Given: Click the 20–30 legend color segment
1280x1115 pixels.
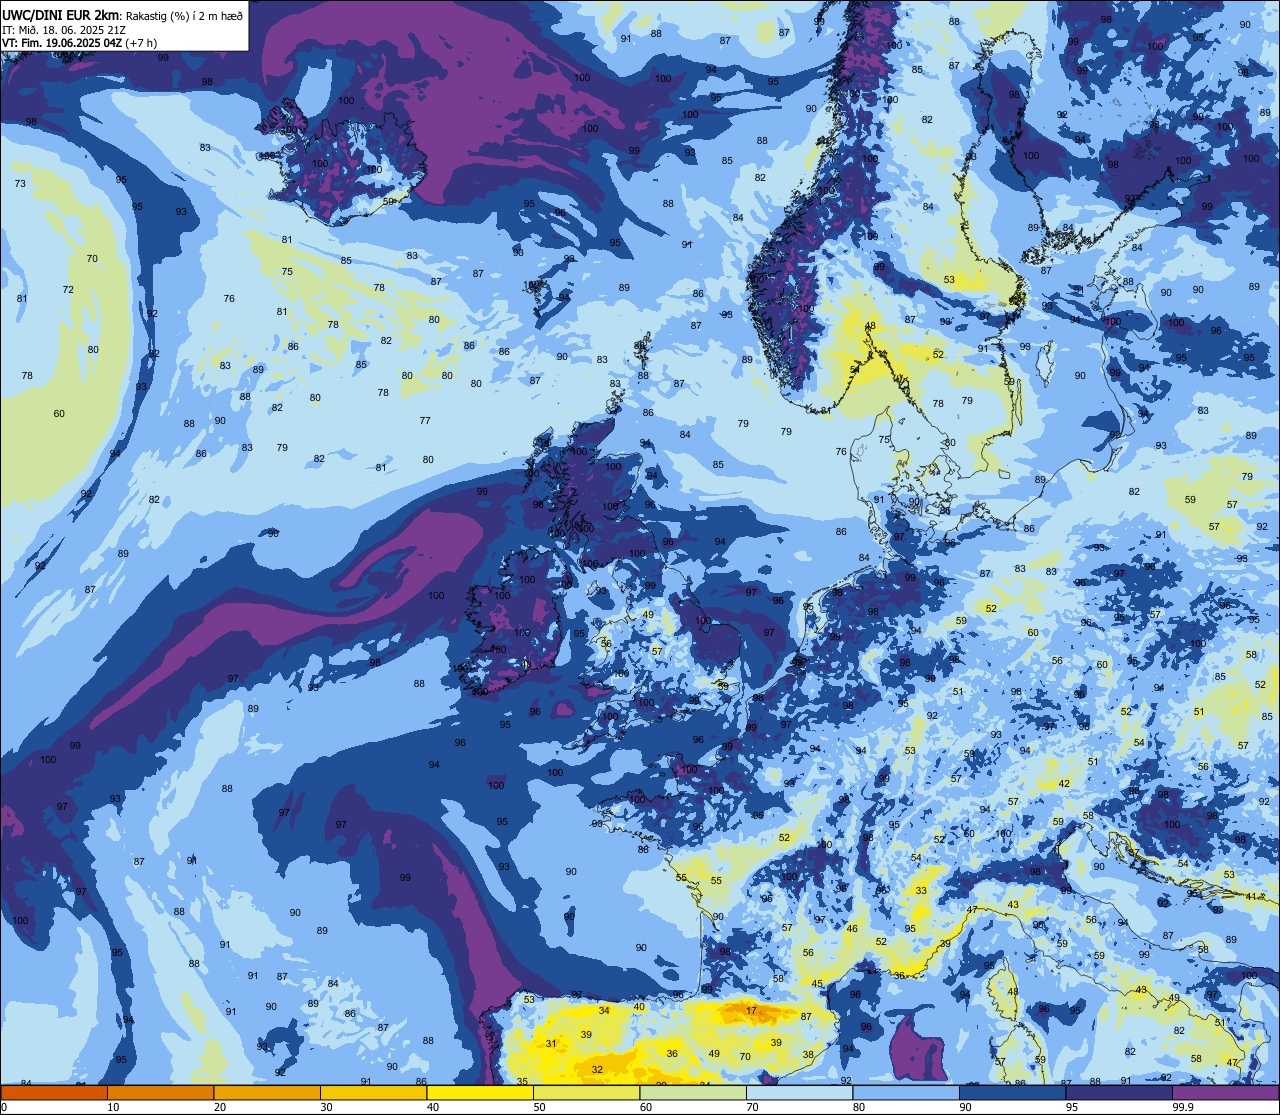Looking at the screenshot, I should 267,1092.
